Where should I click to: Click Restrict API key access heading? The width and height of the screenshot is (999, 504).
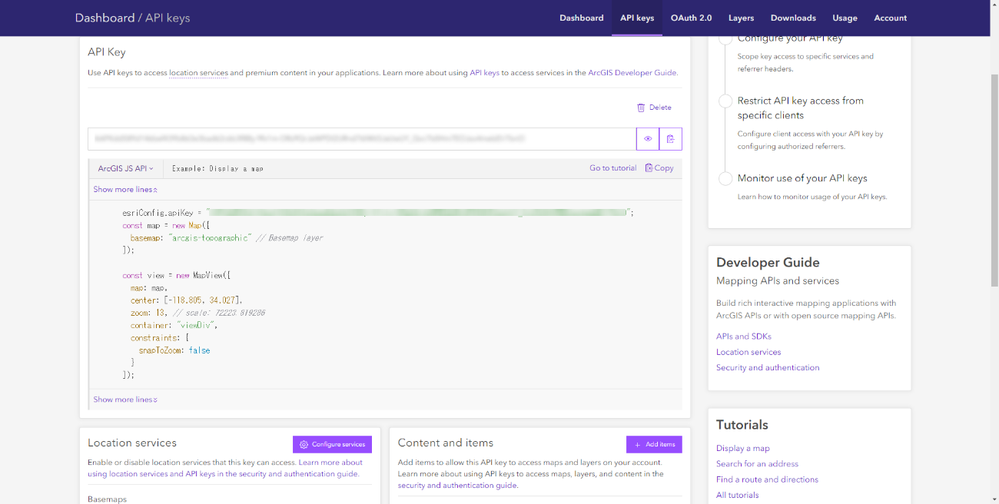click(800, 108)
